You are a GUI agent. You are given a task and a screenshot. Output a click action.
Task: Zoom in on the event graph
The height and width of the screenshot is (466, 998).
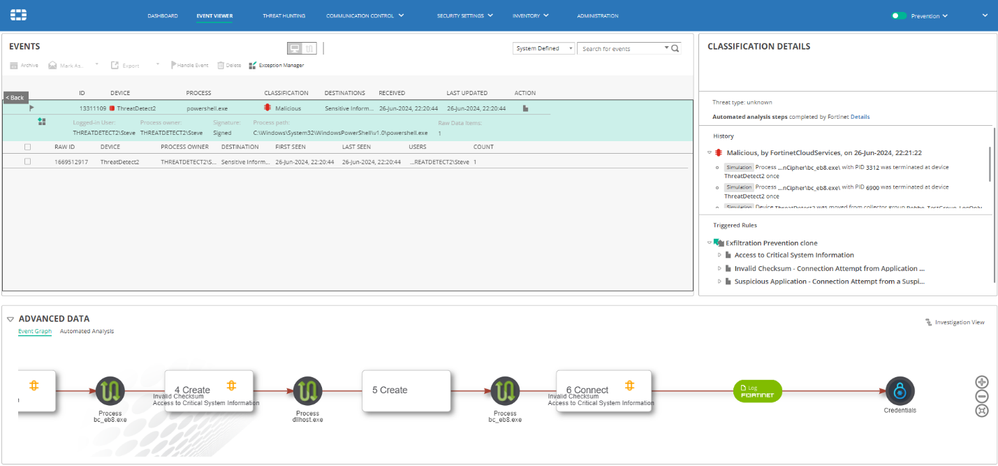coord(981,382)
